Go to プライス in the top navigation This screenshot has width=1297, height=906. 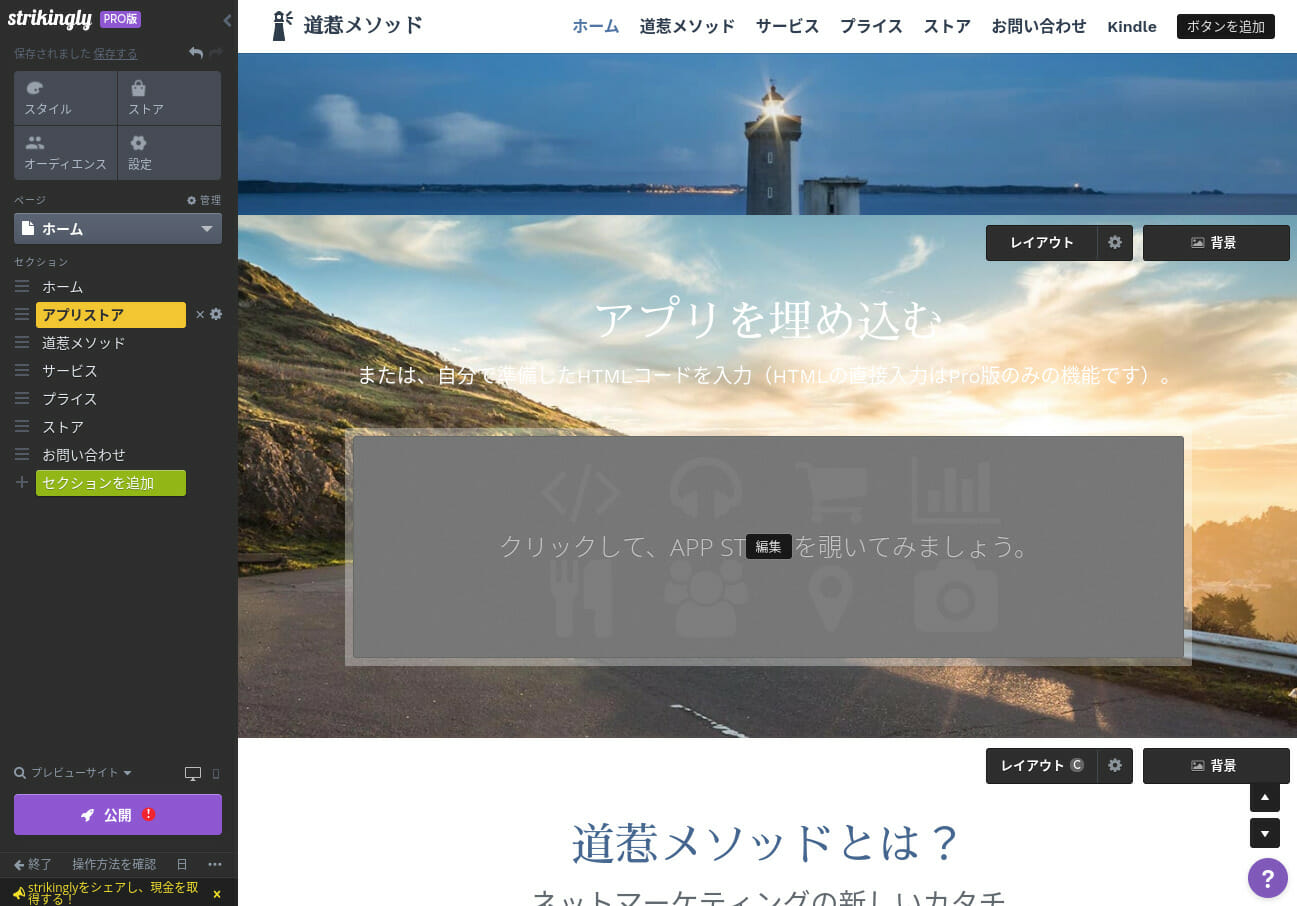pos(871,27)
